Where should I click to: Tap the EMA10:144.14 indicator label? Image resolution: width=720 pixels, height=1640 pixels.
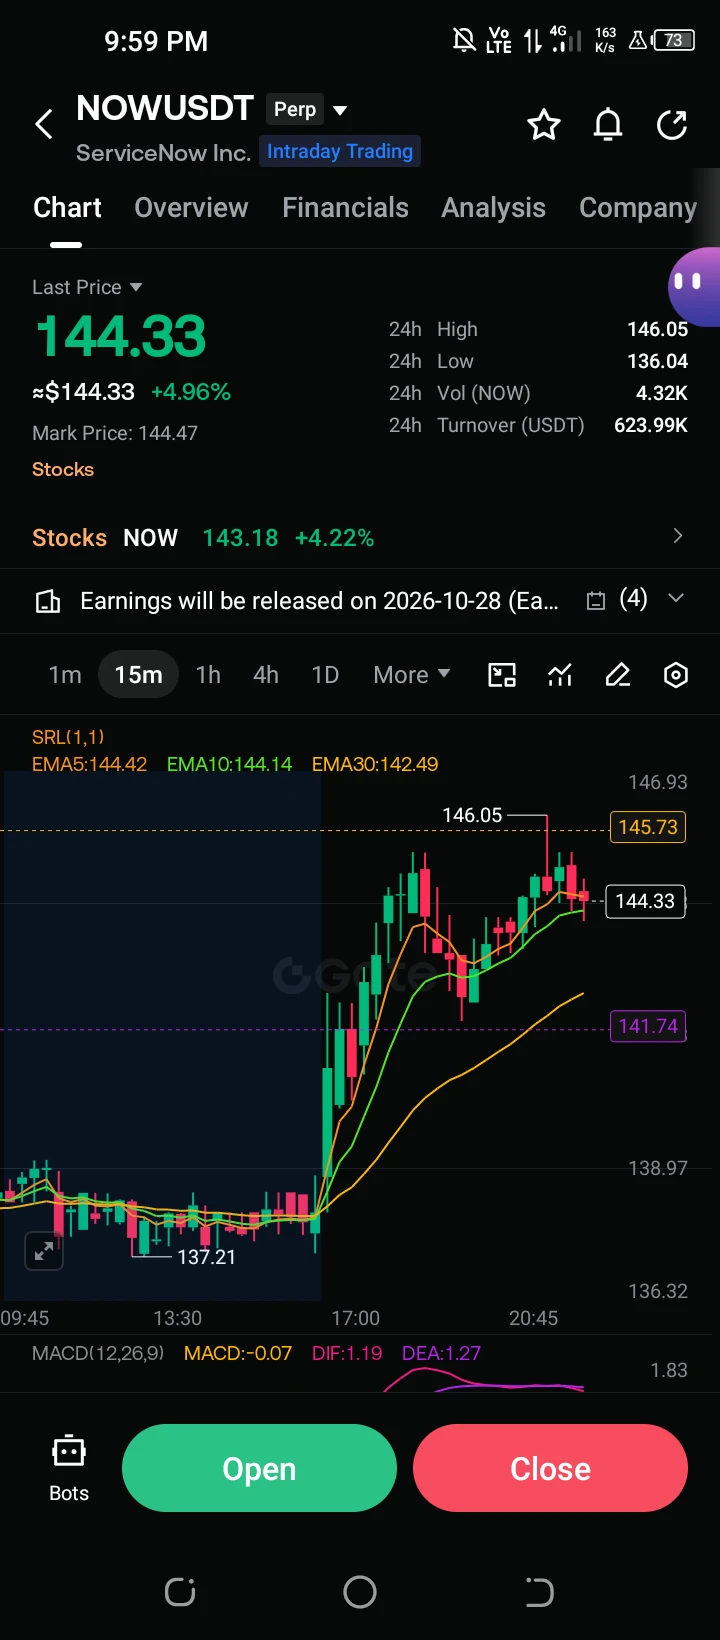(229, 764)
